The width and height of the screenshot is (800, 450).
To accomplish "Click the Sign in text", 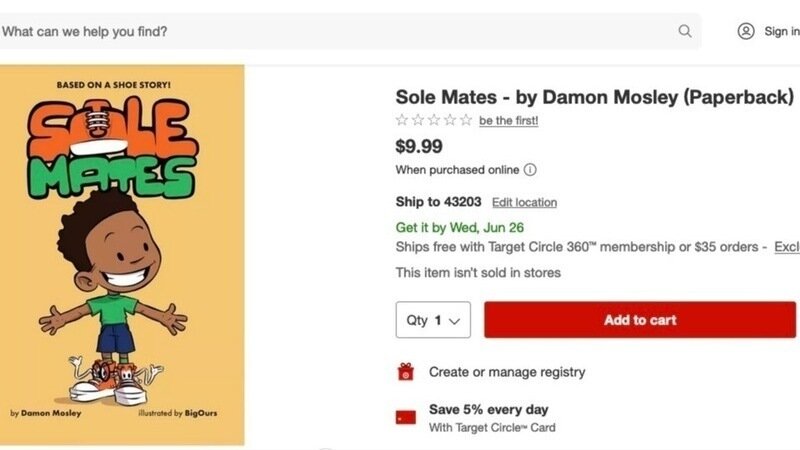I will (x=781, y=31).
